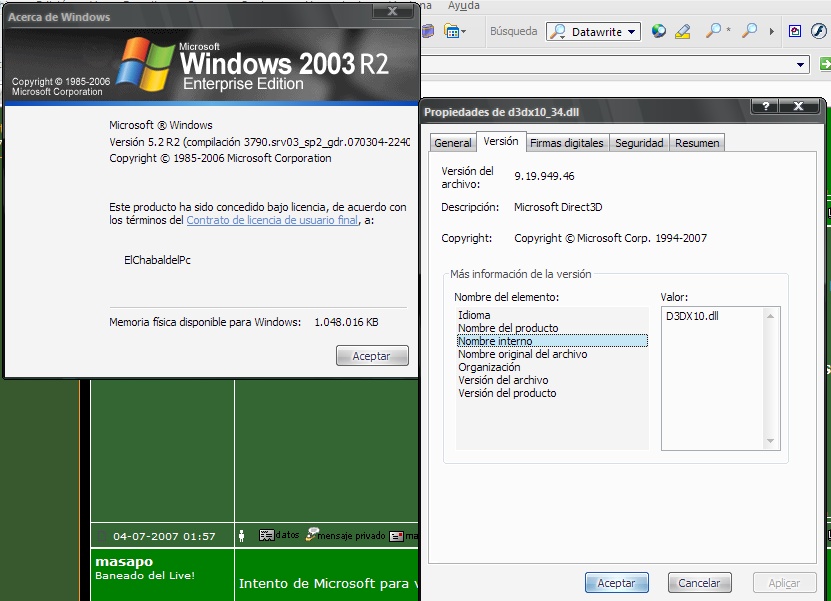Click the plain magnifier icon beside the toolbar overflow arrow

[749, 31]
